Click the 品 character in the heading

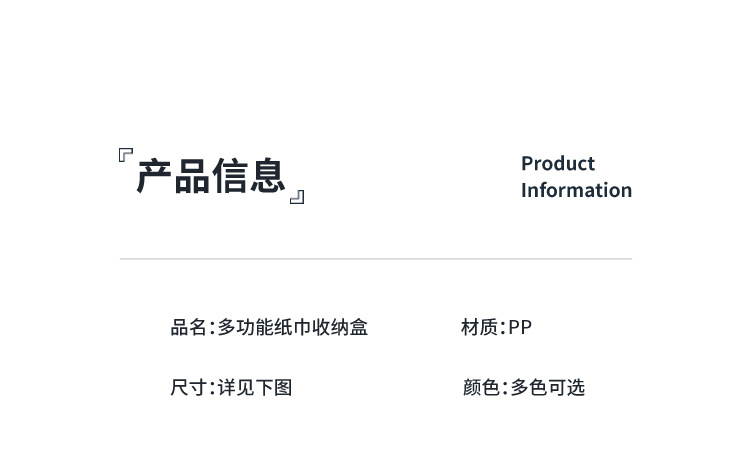(x=192, y=176)
